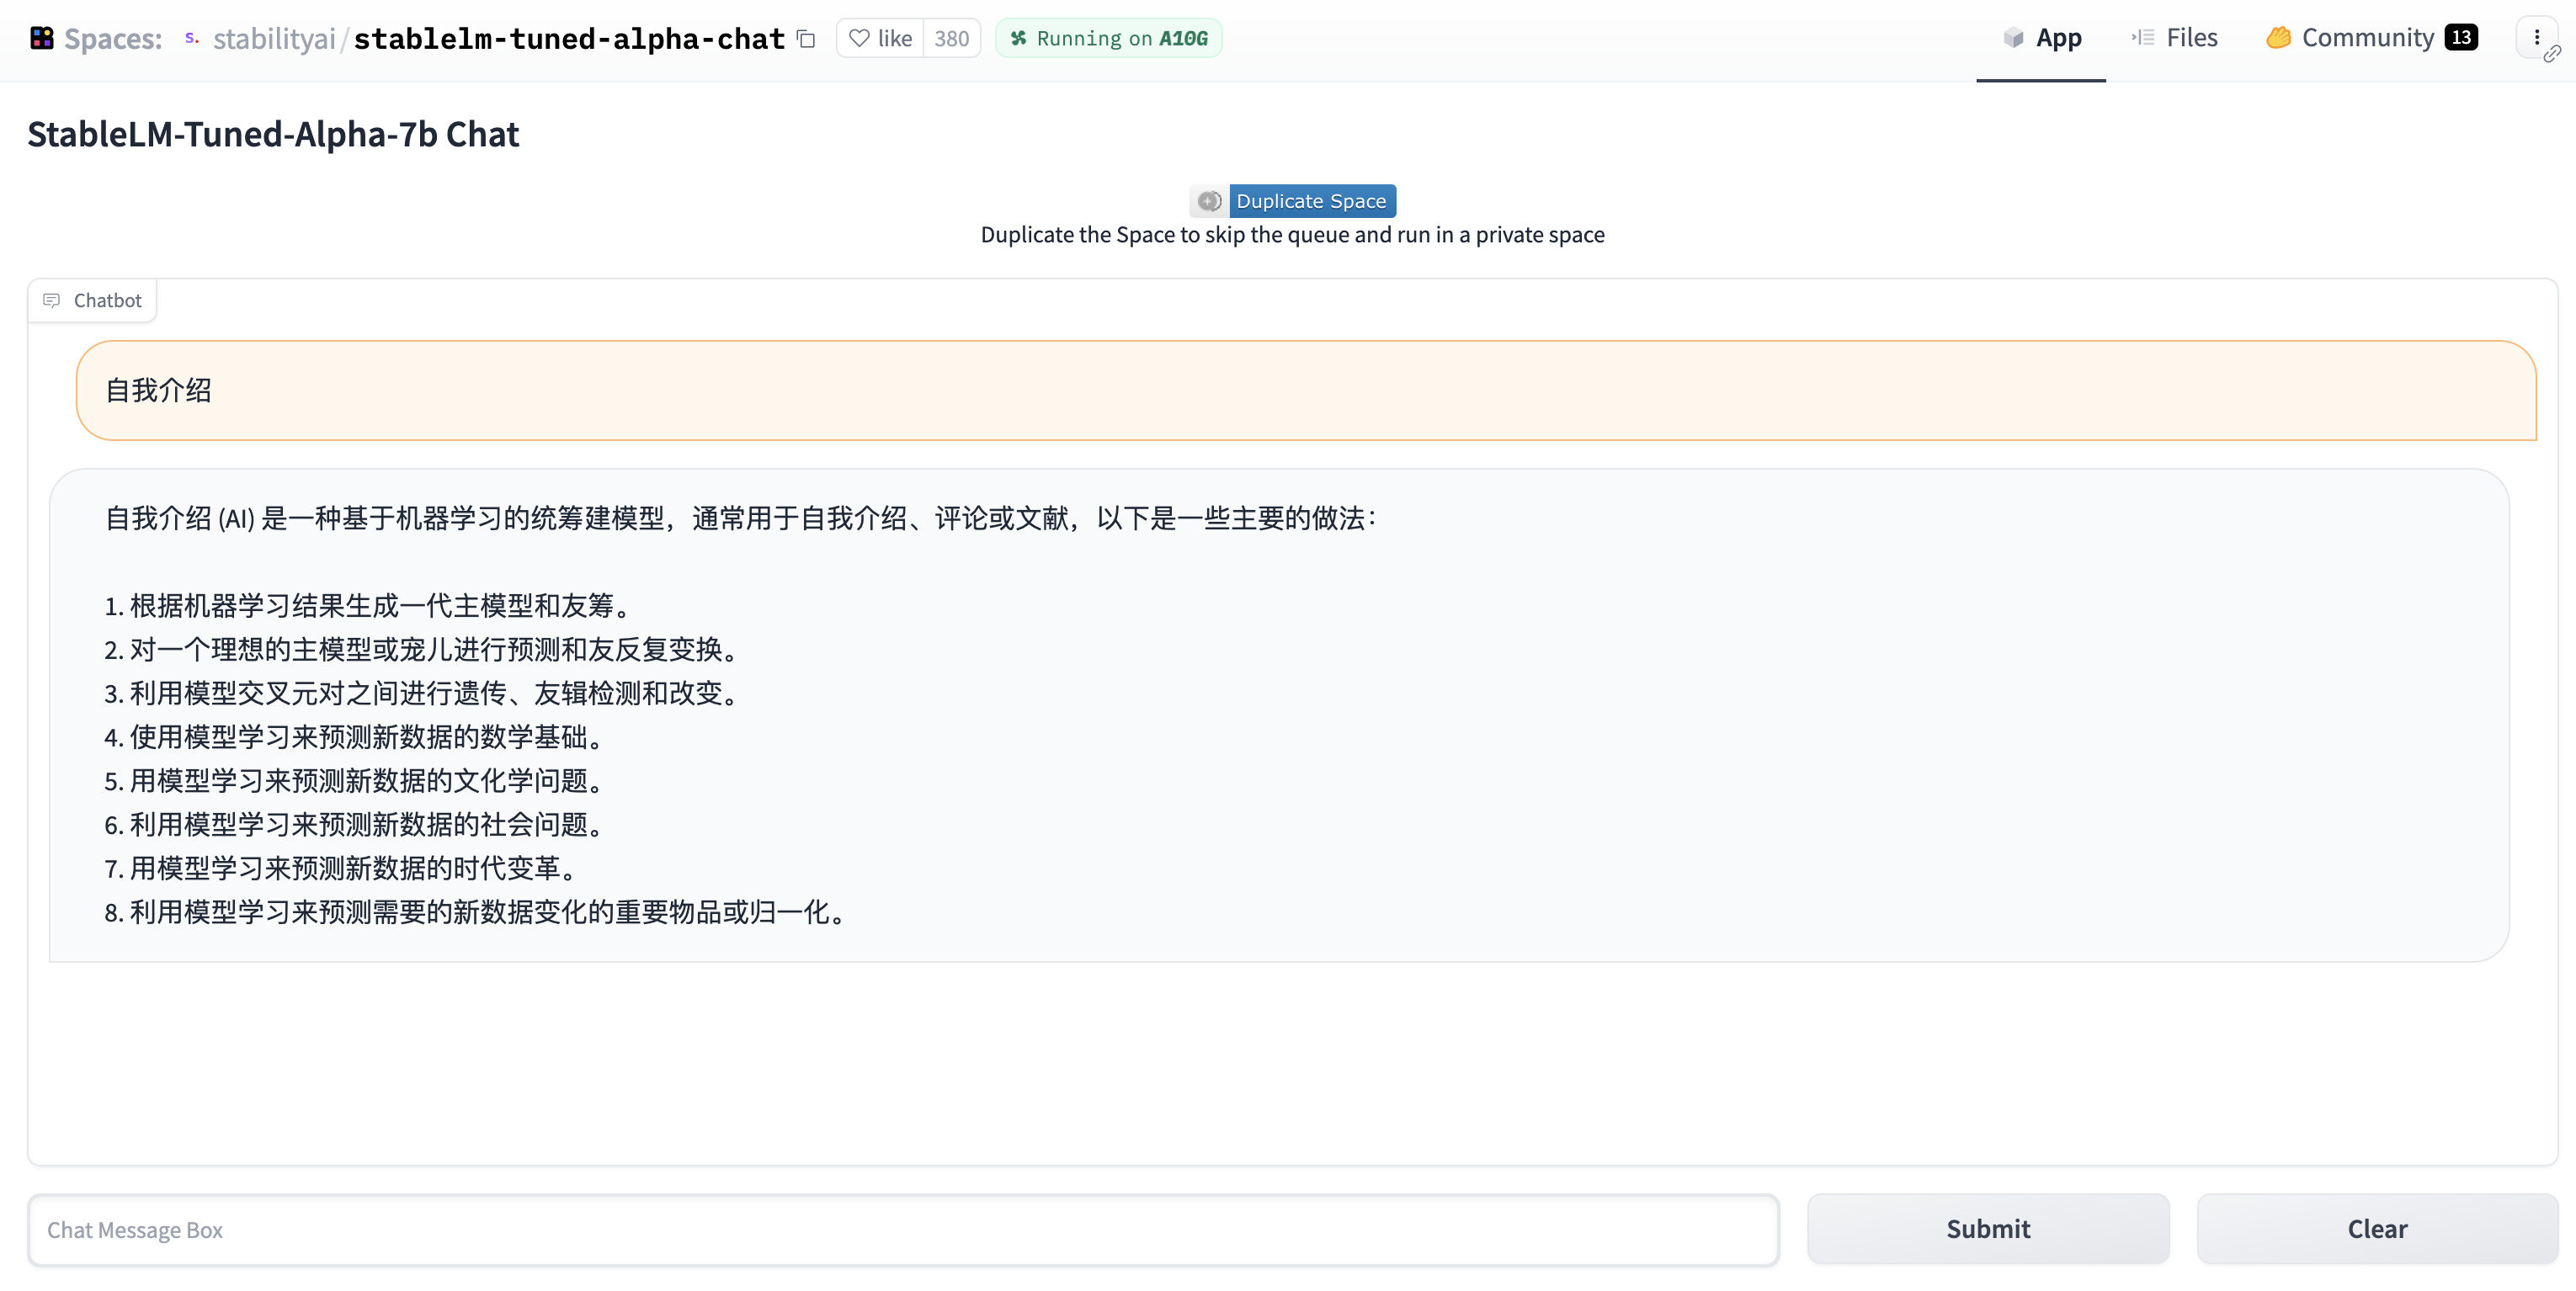
Task: Click the Clear button
Action: pyautogui.click(x=2376, y=1229)
